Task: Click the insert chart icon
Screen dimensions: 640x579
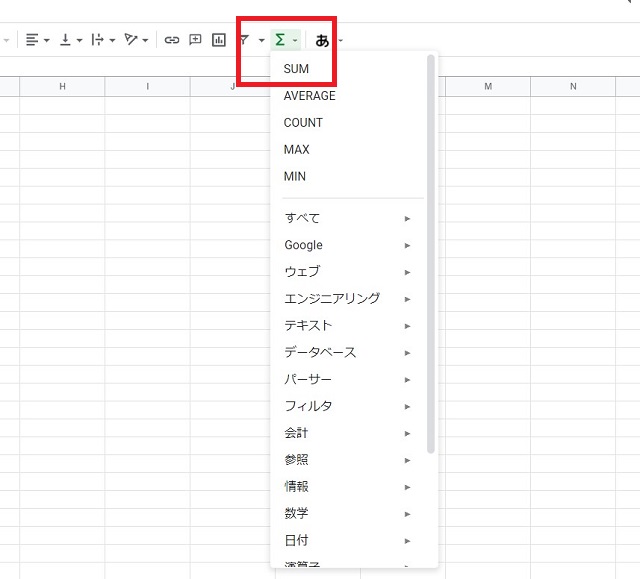Action: pyautogui.click(x=219, y=40)
